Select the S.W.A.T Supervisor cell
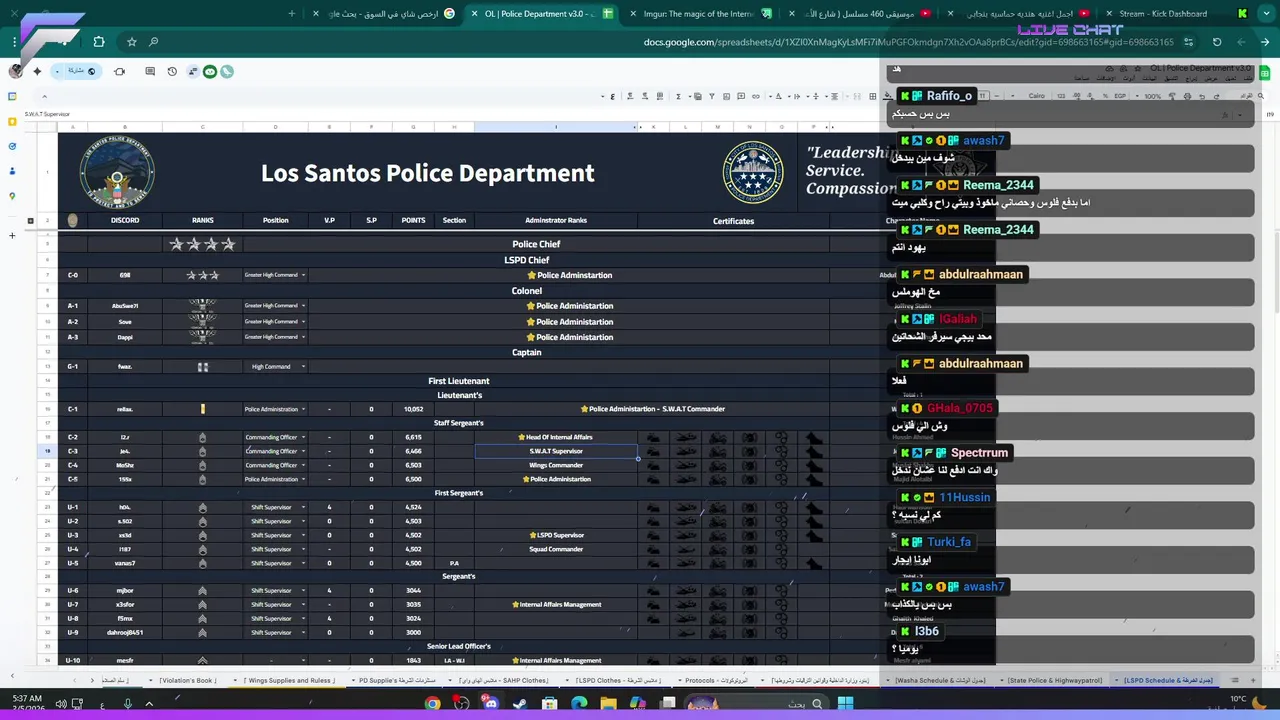The width and height of the screenshot is (1280, 720). (556, 451)
